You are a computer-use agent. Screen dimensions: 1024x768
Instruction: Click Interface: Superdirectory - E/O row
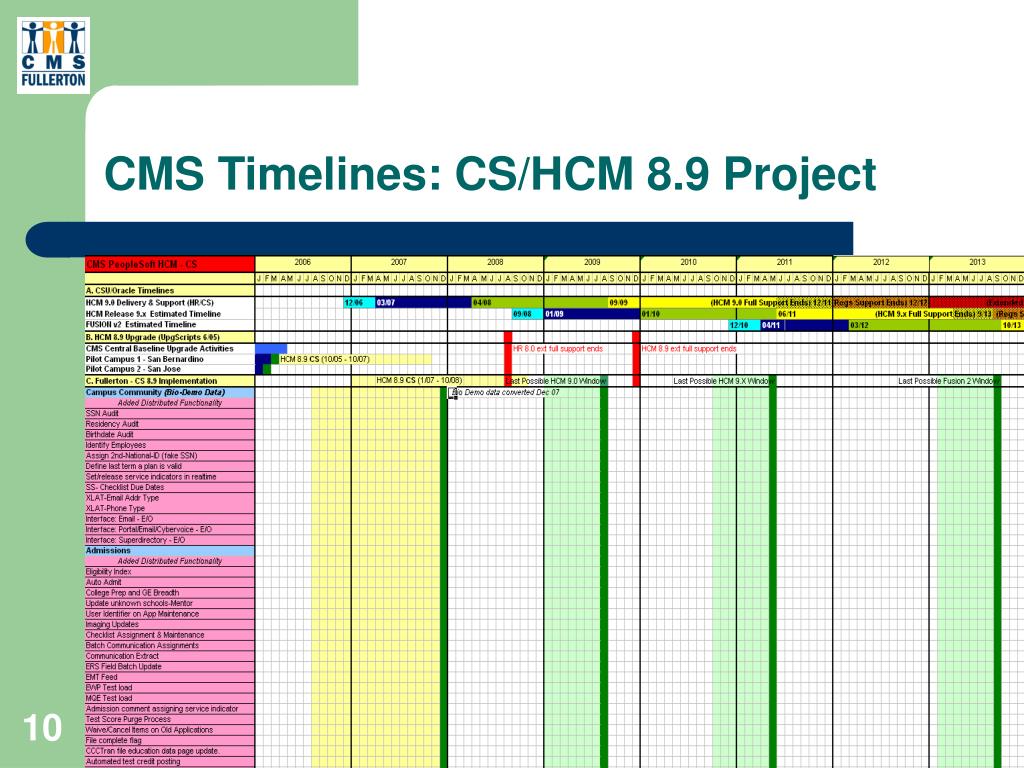(x=170, y=540)
